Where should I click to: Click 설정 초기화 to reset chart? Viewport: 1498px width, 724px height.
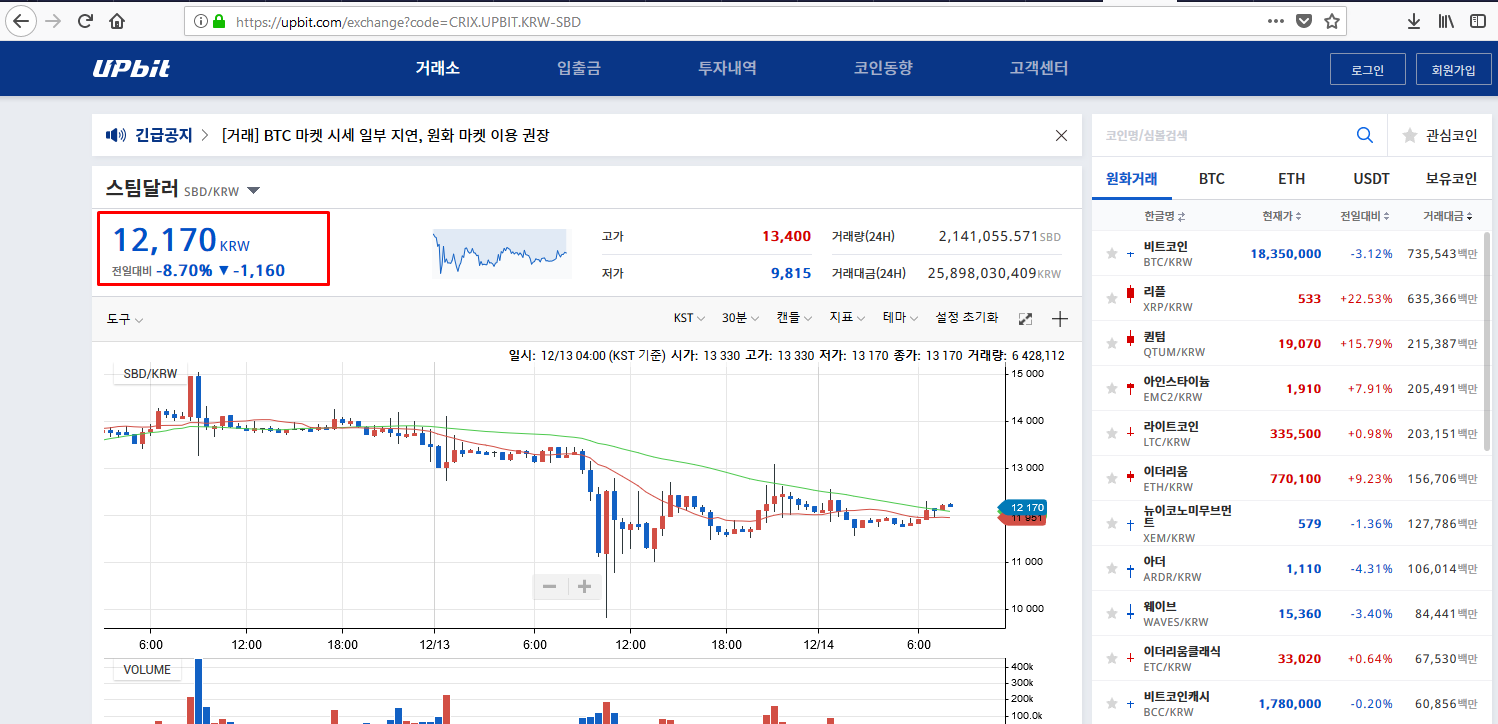click(966, 318)
